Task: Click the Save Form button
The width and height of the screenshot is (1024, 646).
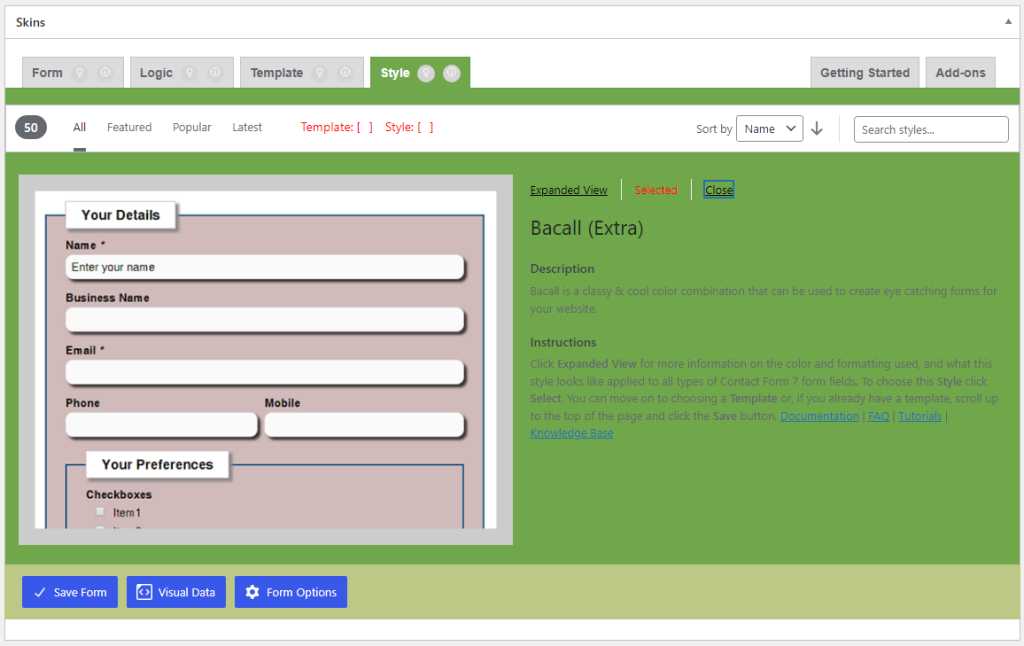Action: tap(70, 592)
